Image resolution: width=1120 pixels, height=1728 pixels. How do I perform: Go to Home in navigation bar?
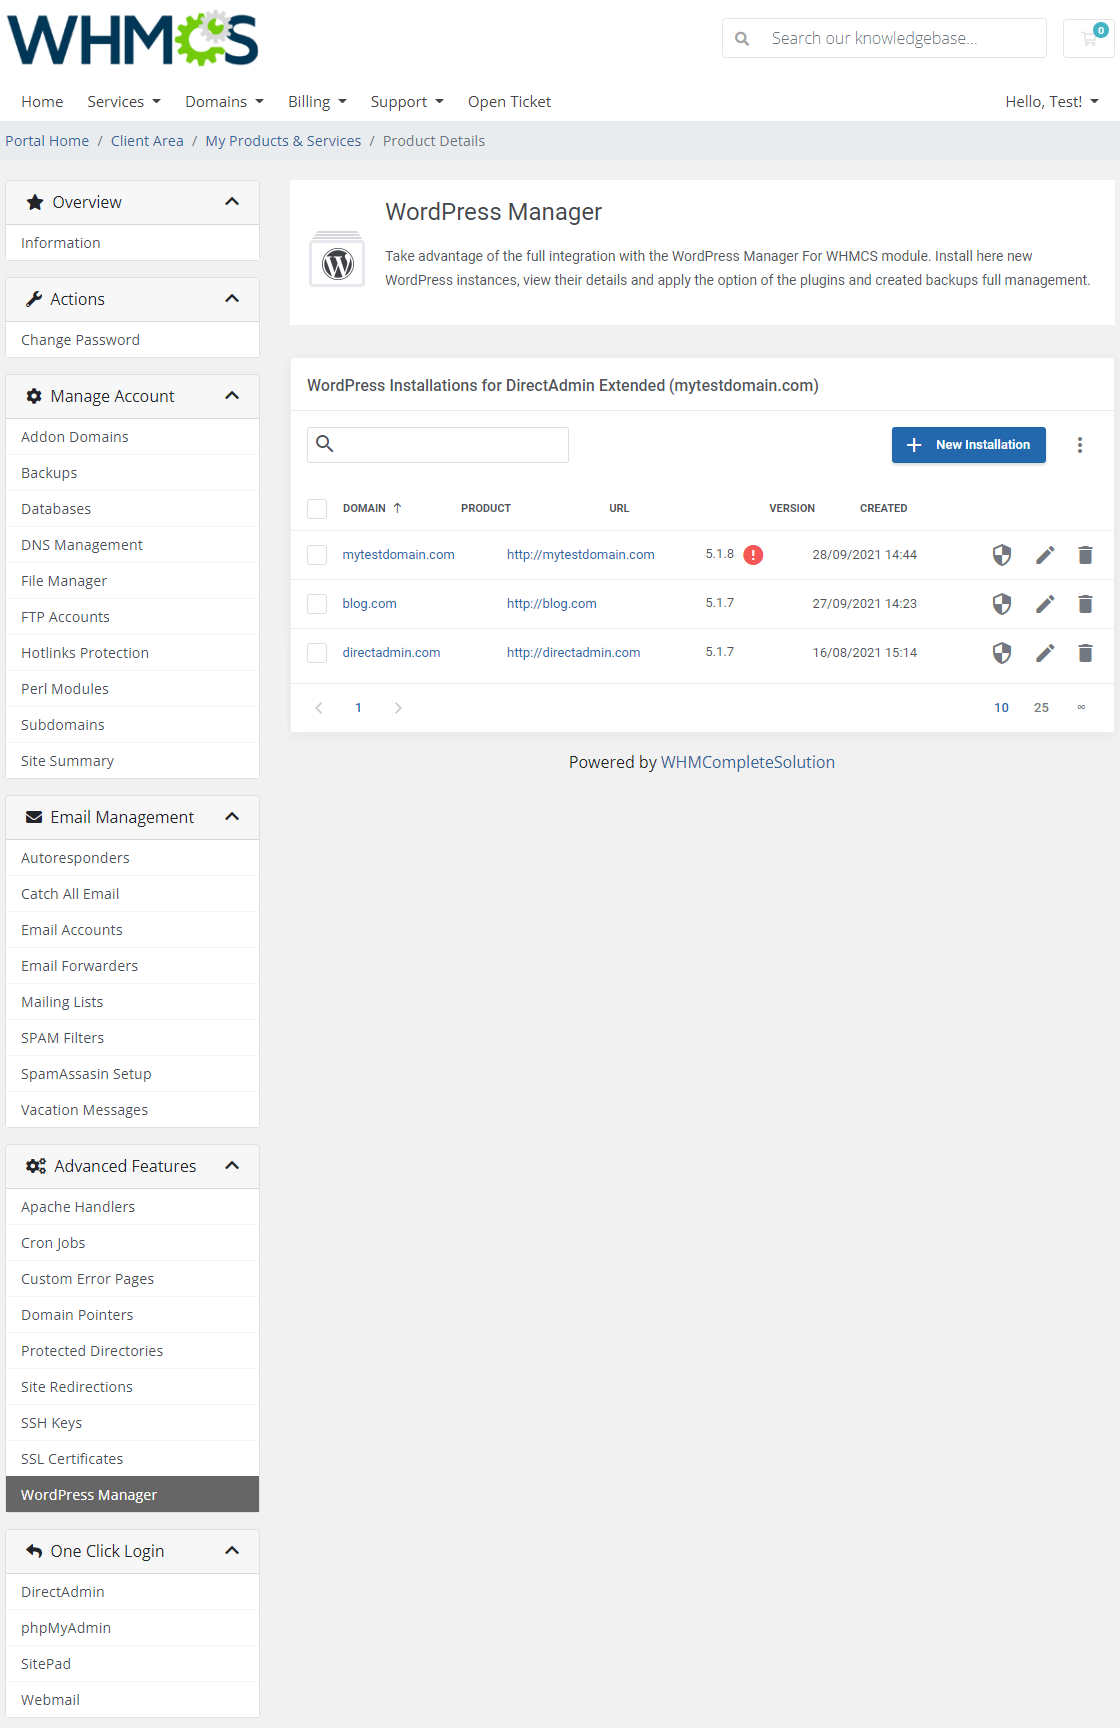tap(42, 102)
